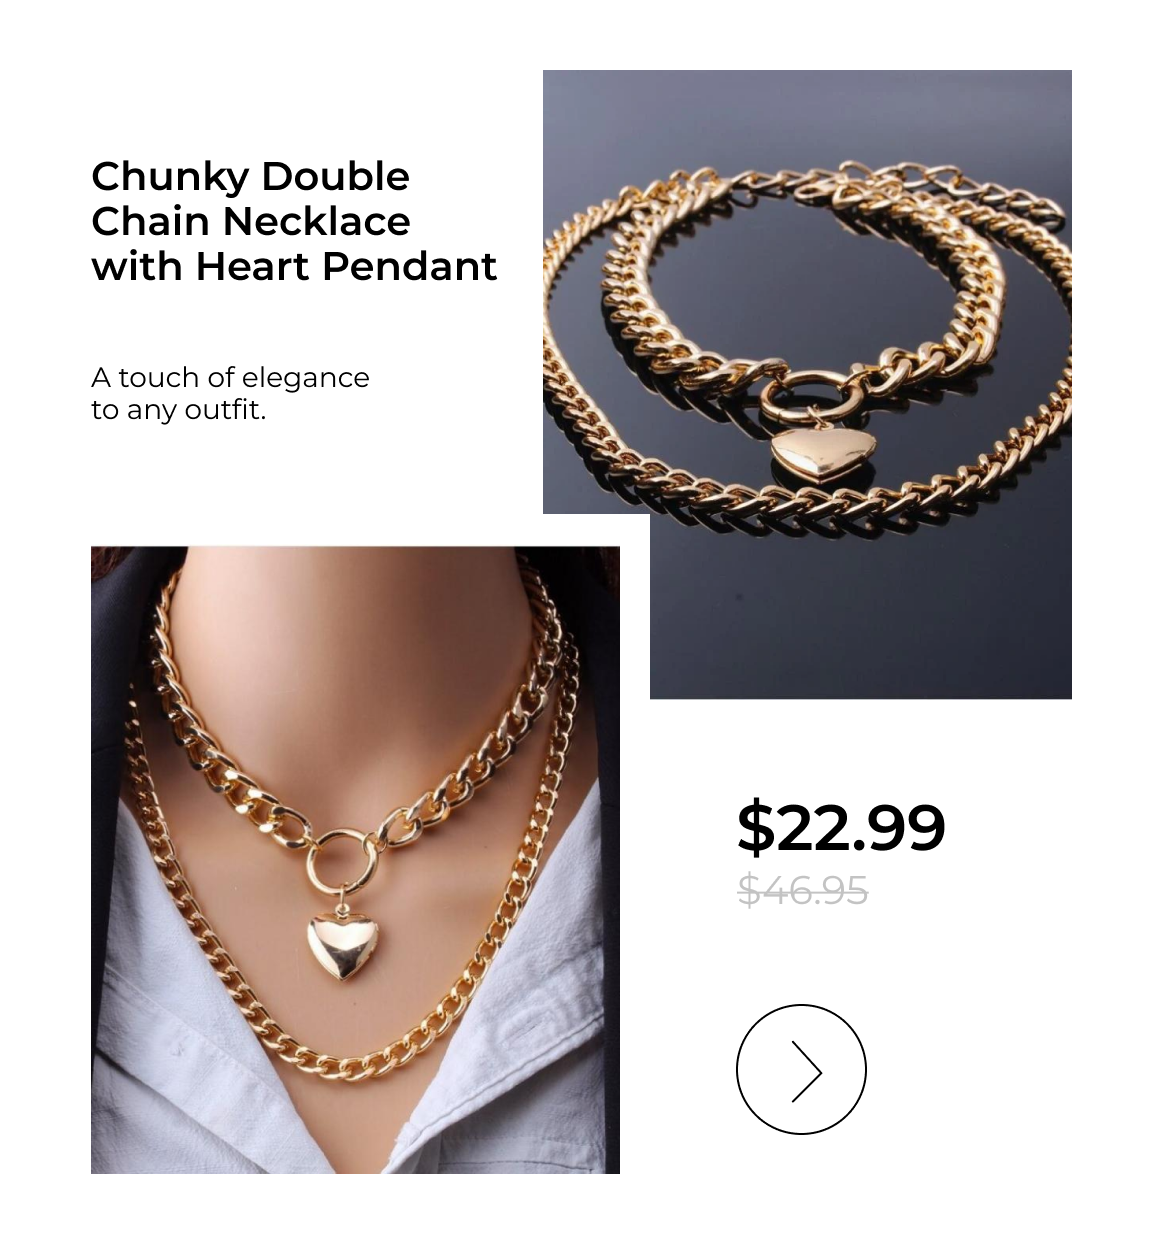
Task: Click the crossed-out $46.95 original price
Action: [802, 889]
